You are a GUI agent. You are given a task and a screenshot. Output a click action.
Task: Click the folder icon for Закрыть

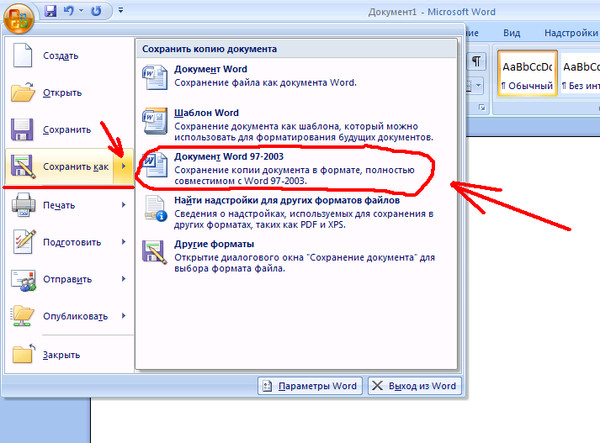coord(23,353)
